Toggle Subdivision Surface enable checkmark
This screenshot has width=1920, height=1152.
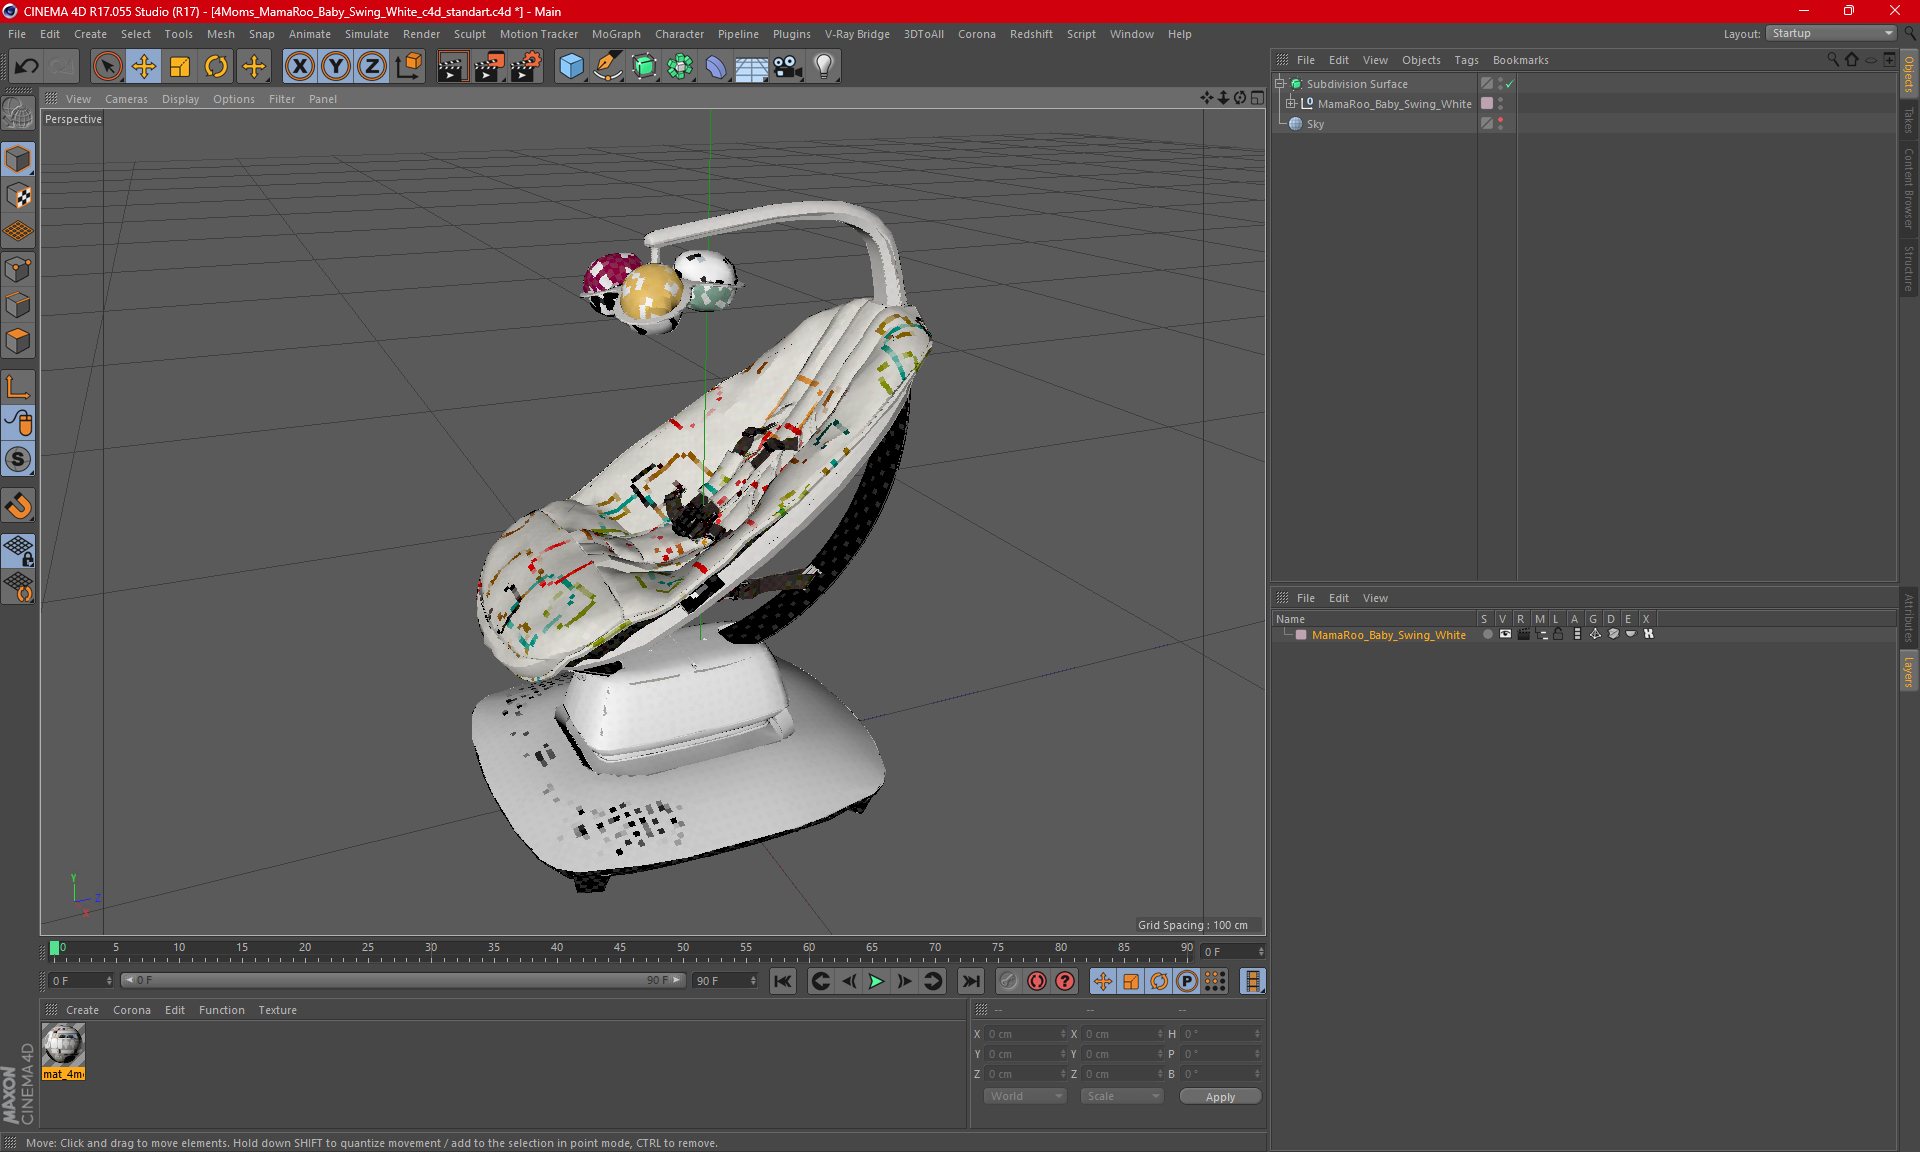tap(1510, 84)
